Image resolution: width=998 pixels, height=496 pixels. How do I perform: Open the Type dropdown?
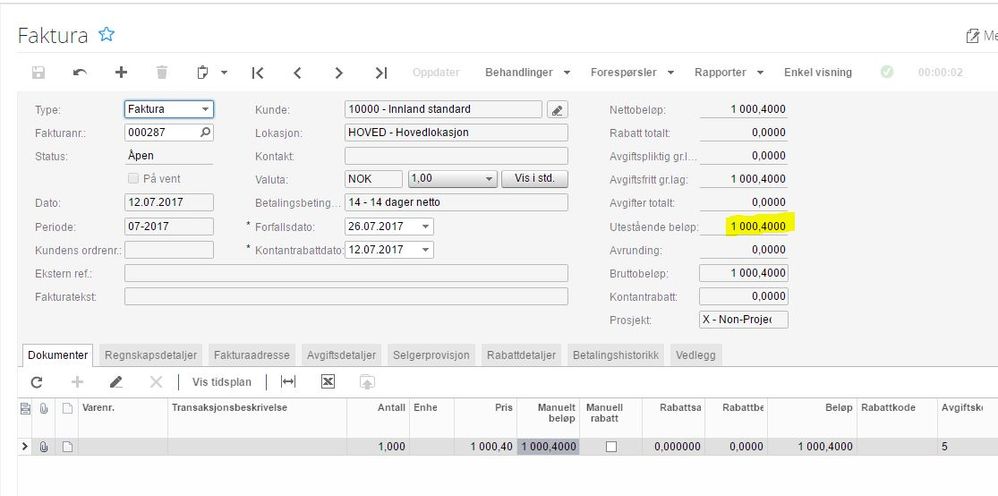click(x=205, y=110)
